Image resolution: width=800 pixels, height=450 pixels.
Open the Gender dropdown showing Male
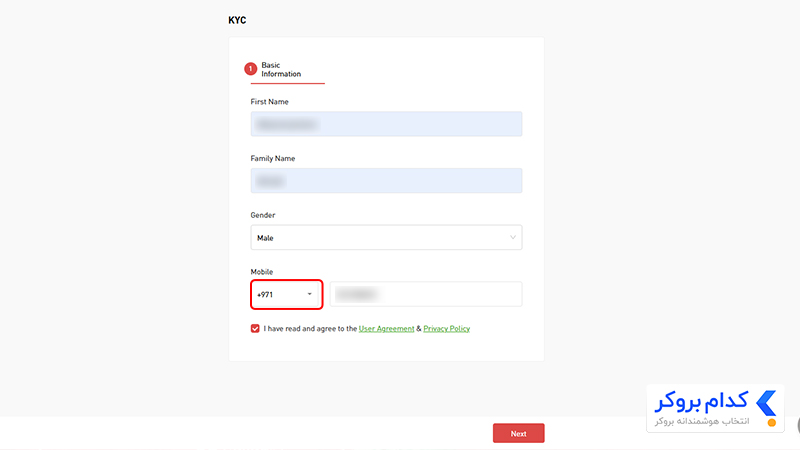(x=386, y=237)
